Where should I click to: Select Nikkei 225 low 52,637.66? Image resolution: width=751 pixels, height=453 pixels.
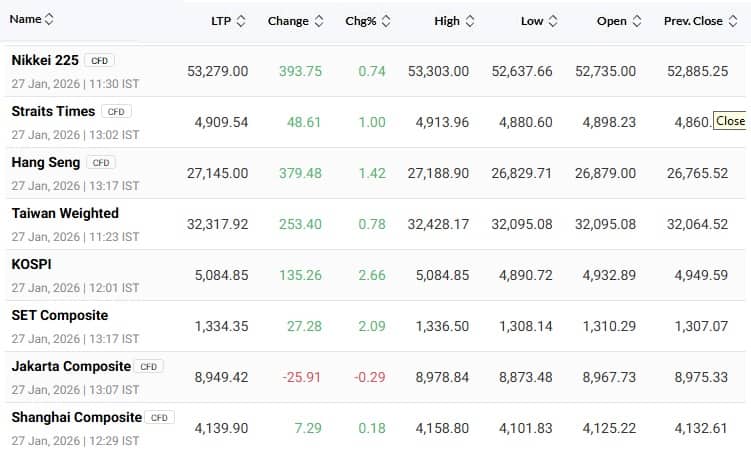click(522, 71)
